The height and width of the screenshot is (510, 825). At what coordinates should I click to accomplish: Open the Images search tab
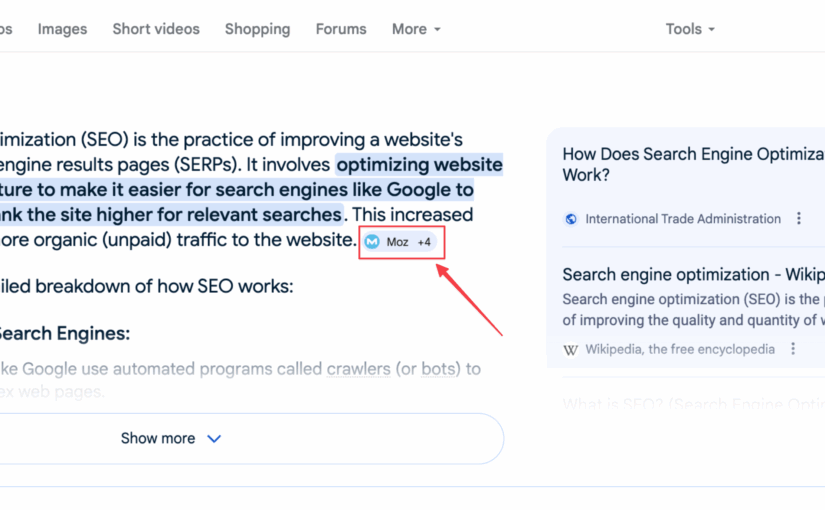coord(62,29)
